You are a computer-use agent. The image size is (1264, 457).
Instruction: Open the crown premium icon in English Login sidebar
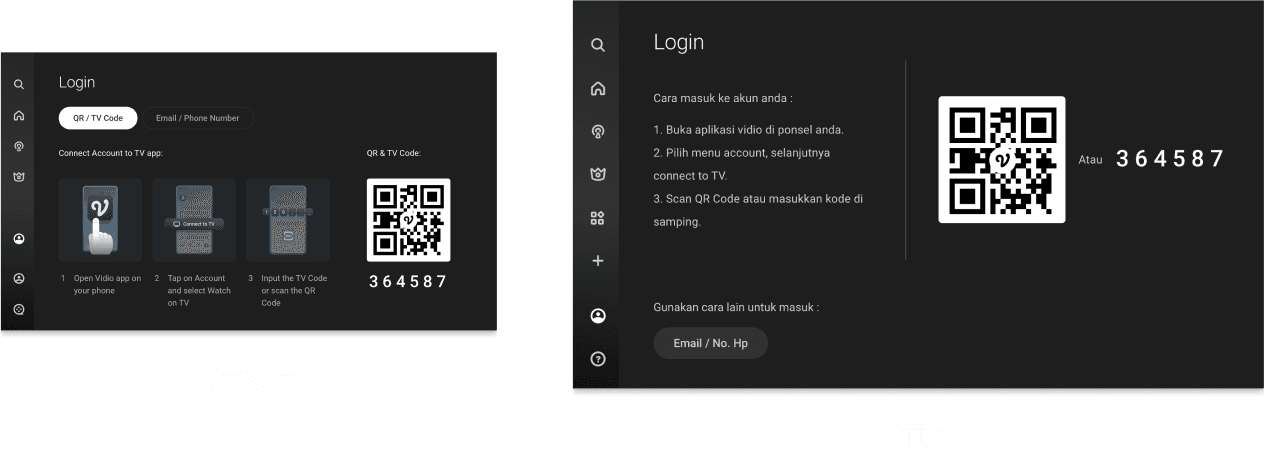pos(18,176)
